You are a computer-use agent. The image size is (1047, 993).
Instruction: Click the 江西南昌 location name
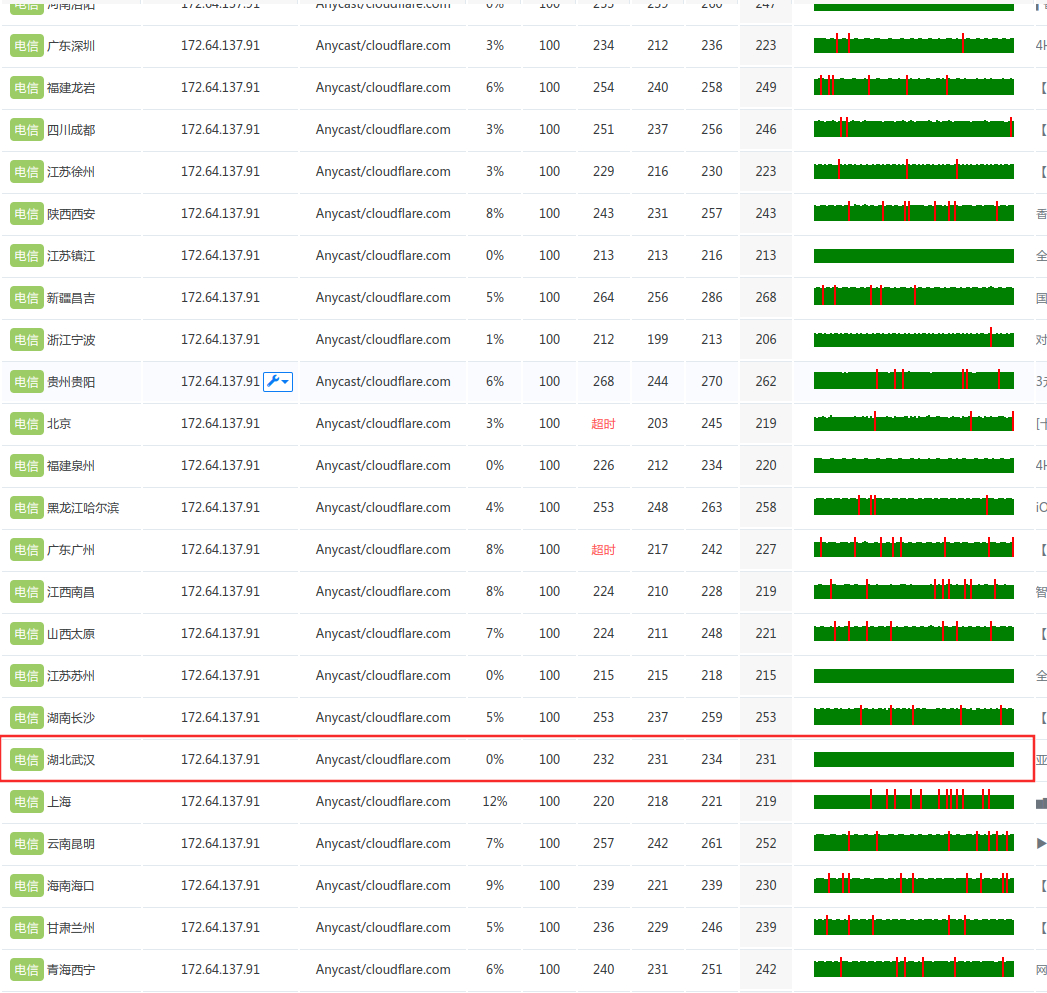click(x=71, y=592)
